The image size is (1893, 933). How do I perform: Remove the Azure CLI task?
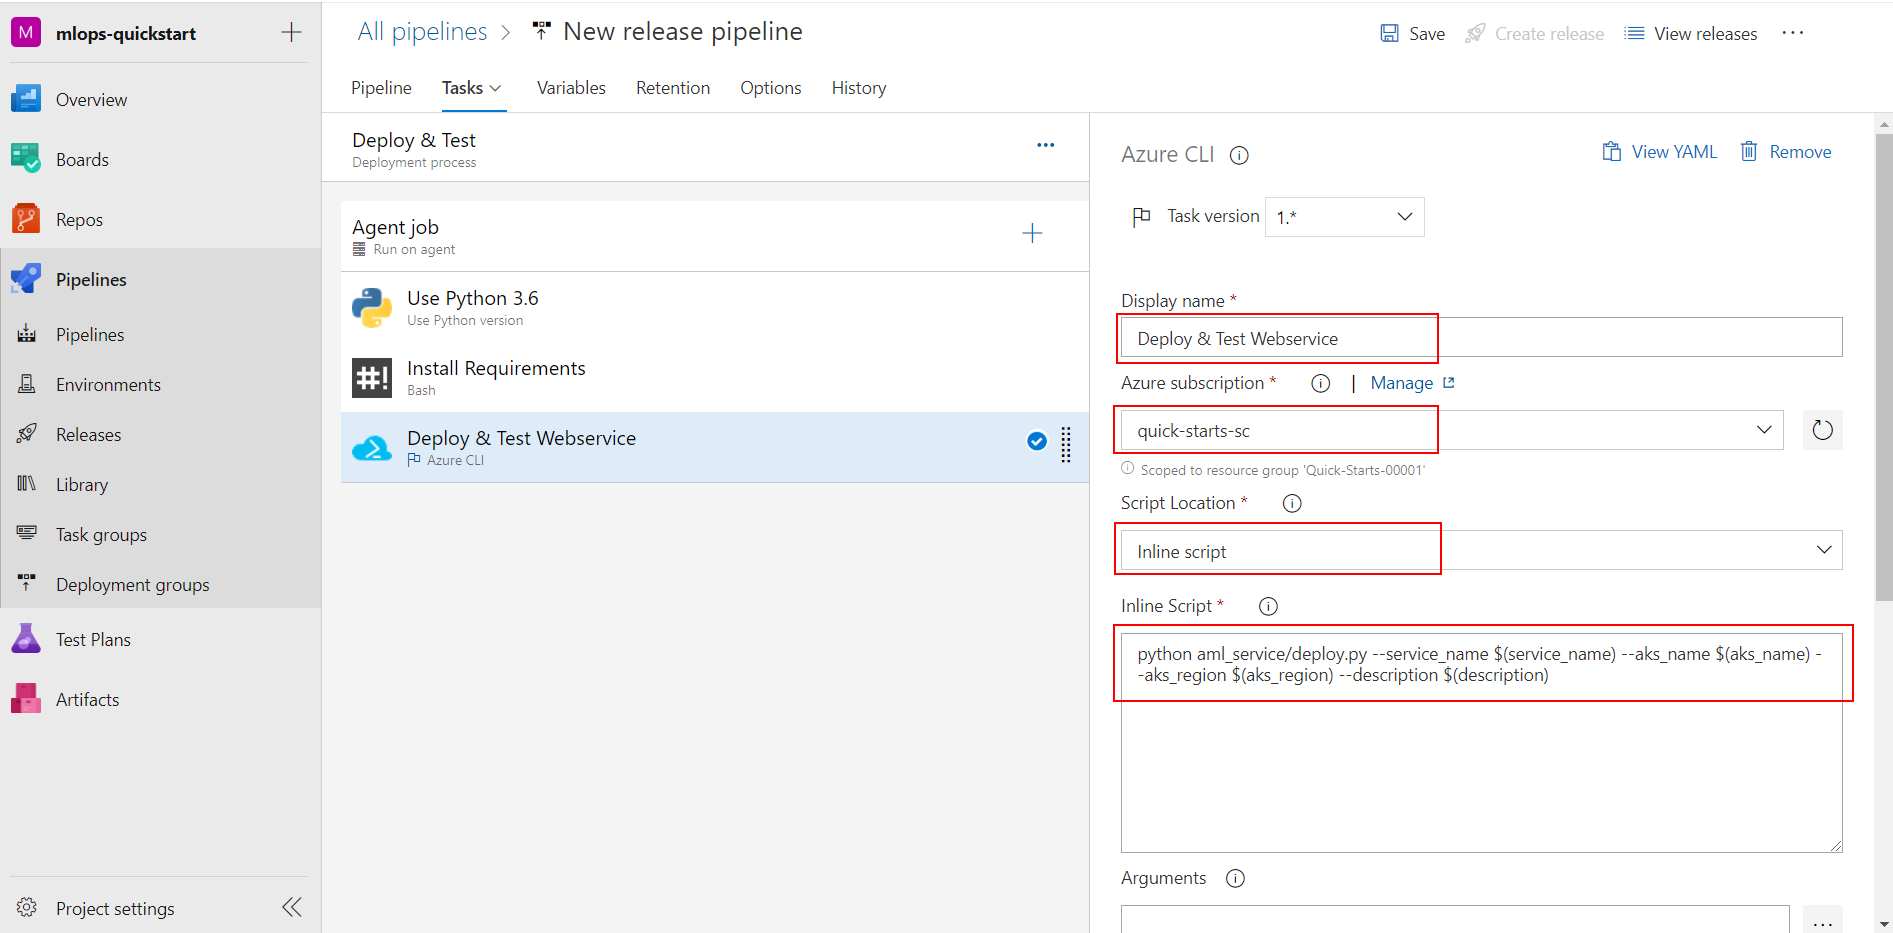coord(1785,152)
